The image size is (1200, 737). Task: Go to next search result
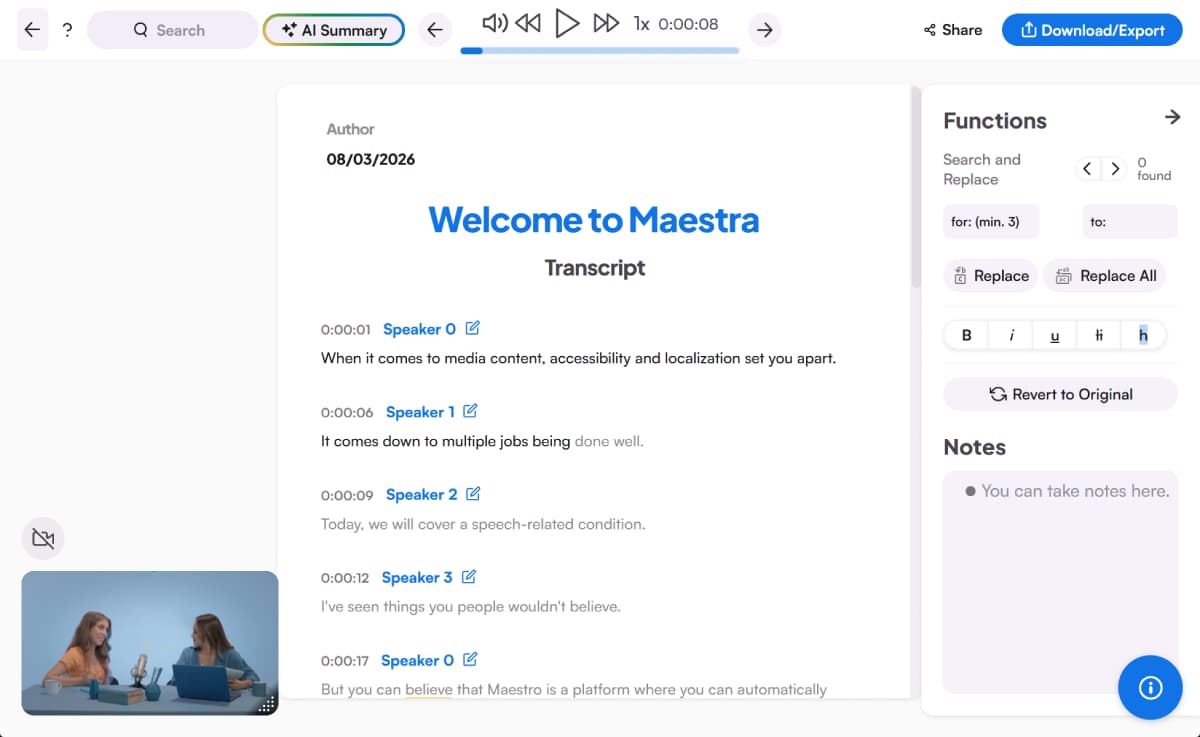click(x=1115, y=169)
